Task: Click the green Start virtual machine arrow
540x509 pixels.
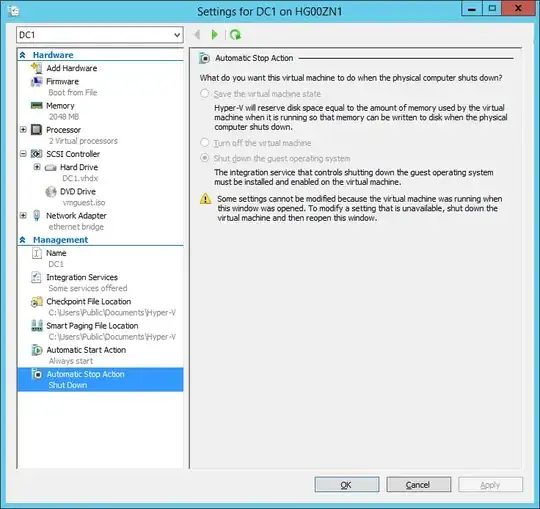Action: (215, 34)
